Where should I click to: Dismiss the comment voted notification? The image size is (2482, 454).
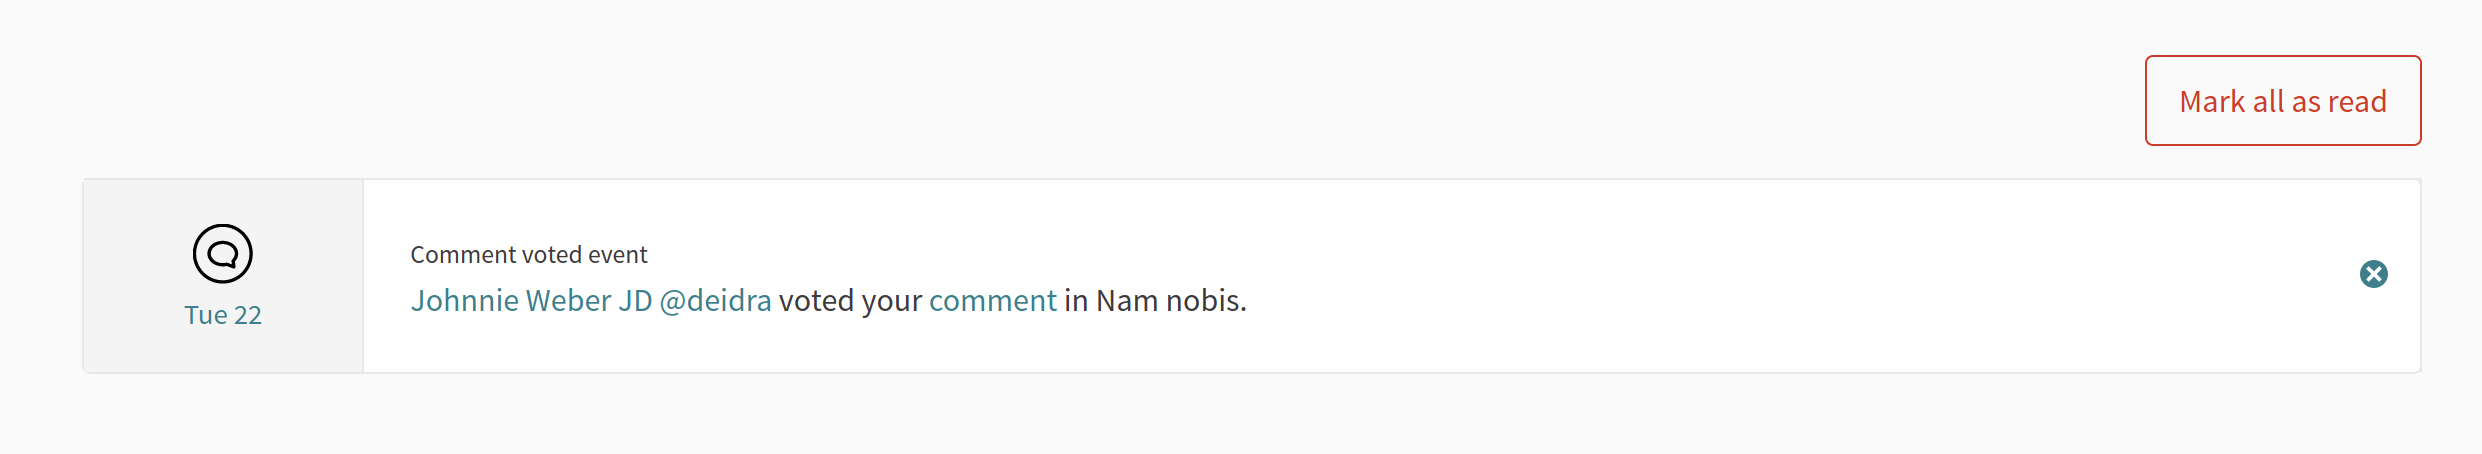coord(2373,274)
